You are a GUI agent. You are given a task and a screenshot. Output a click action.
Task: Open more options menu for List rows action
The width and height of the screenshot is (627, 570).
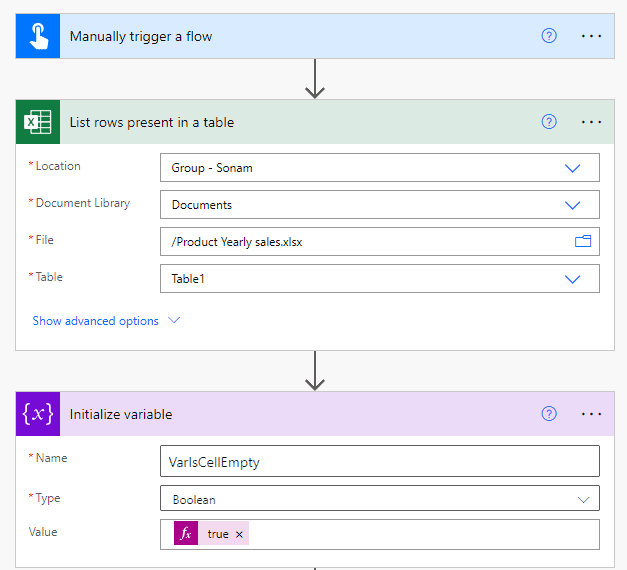coord(591,122)
